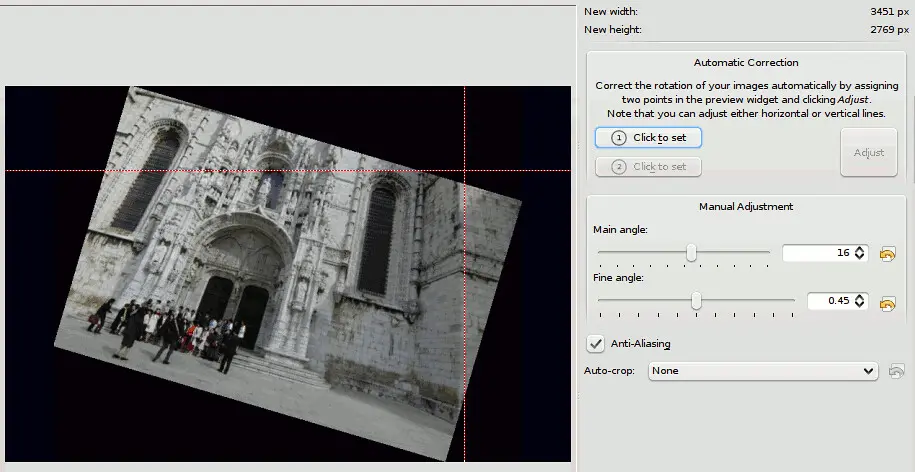Viewport: 915px width, 472px height.
Task: Click the crowd of people in preview
Action: click(170, 330)
